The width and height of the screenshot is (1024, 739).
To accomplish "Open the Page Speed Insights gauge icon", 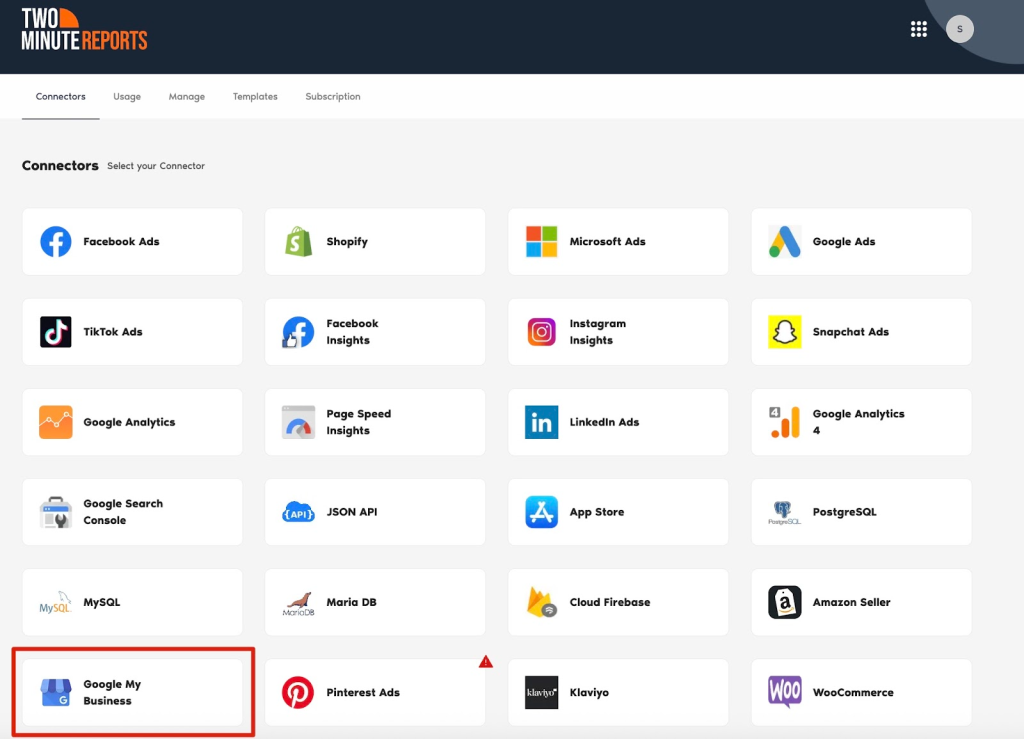I will point(298,422).
